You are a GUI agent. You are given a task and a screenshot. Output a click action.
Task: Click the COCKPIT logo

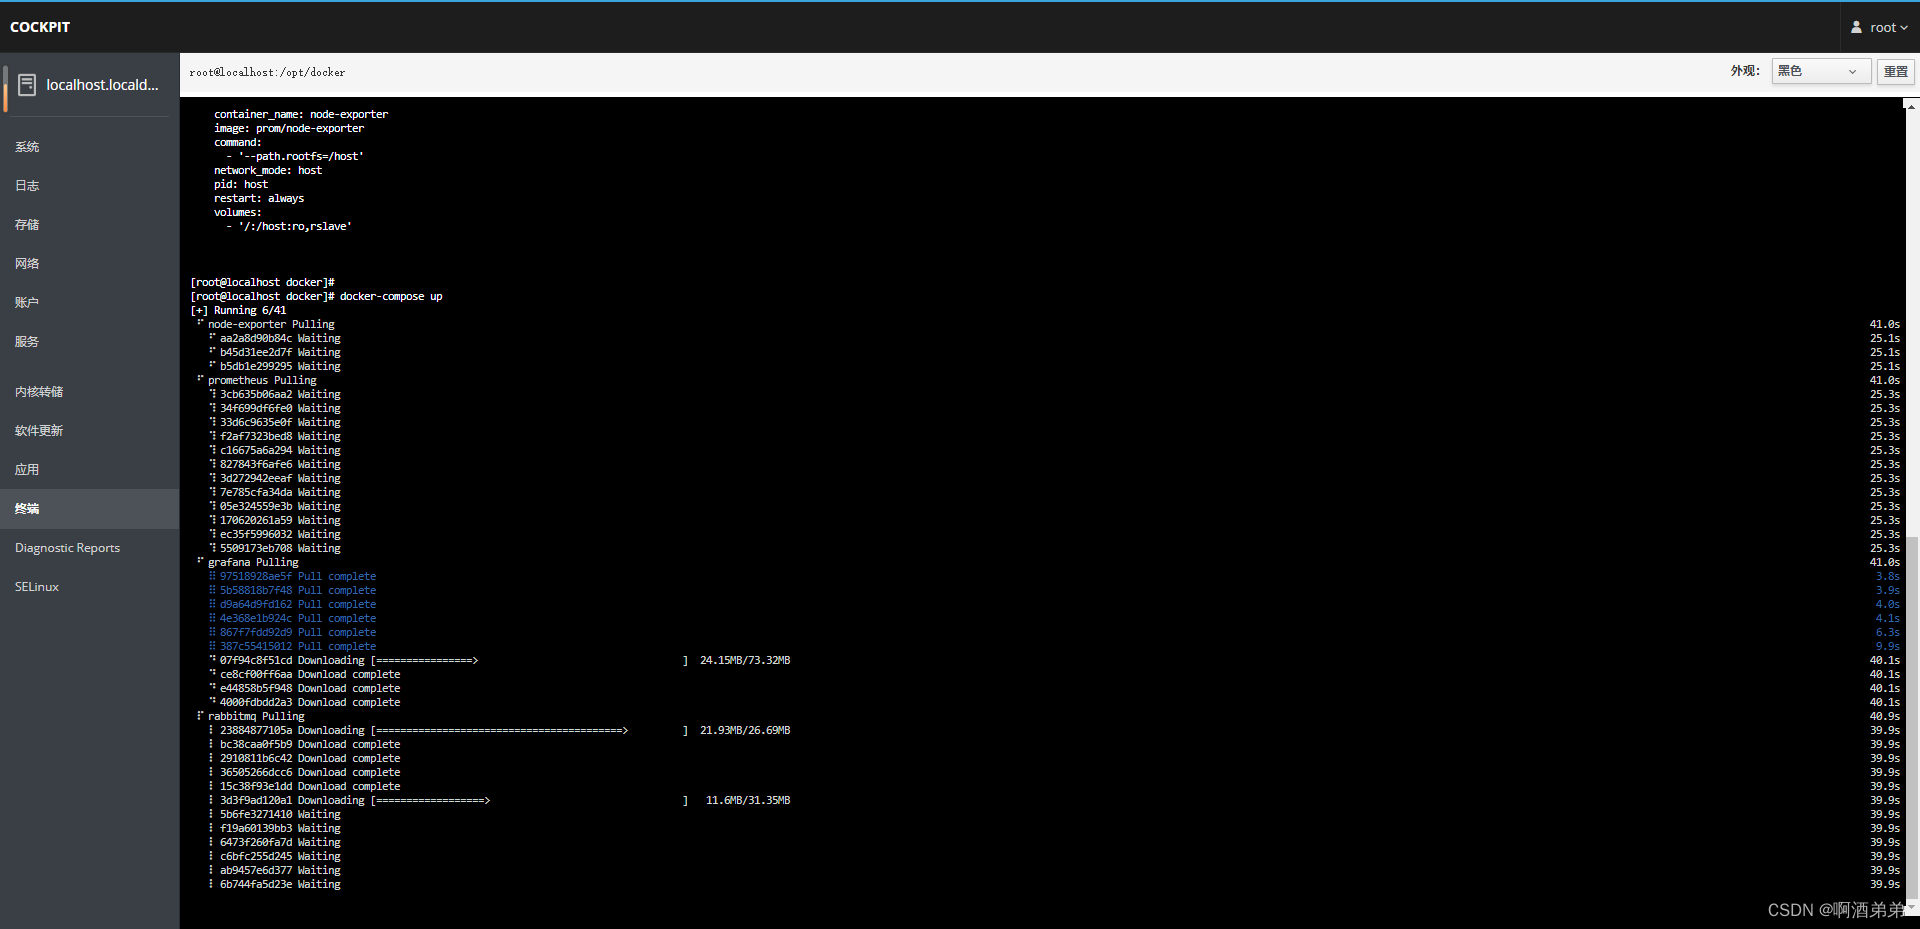[40, 26]
